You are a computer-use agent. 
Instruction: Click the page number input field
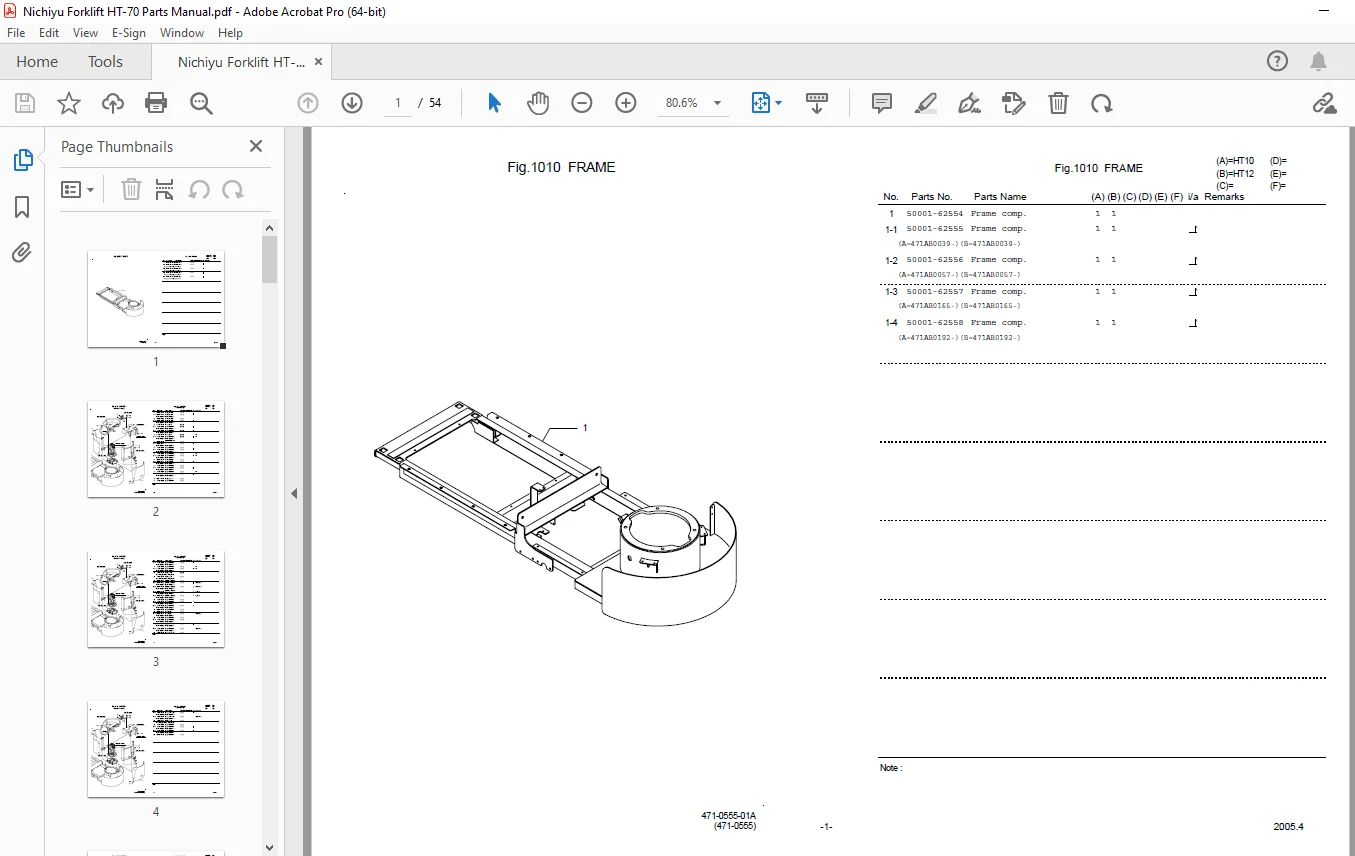tap(397, 103)
